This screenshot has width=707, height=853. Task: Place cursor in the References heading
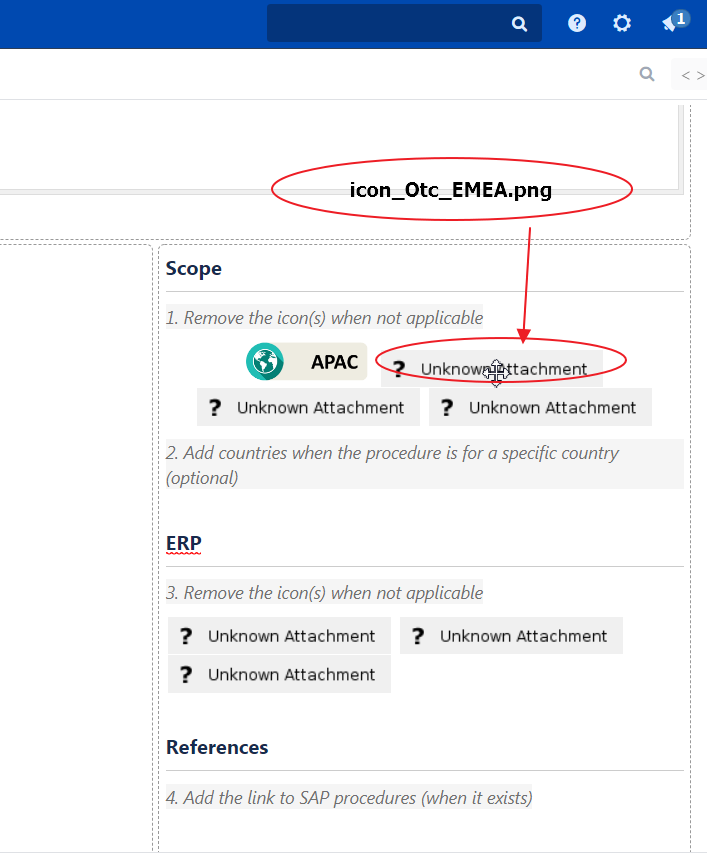(x=217, y=748)
